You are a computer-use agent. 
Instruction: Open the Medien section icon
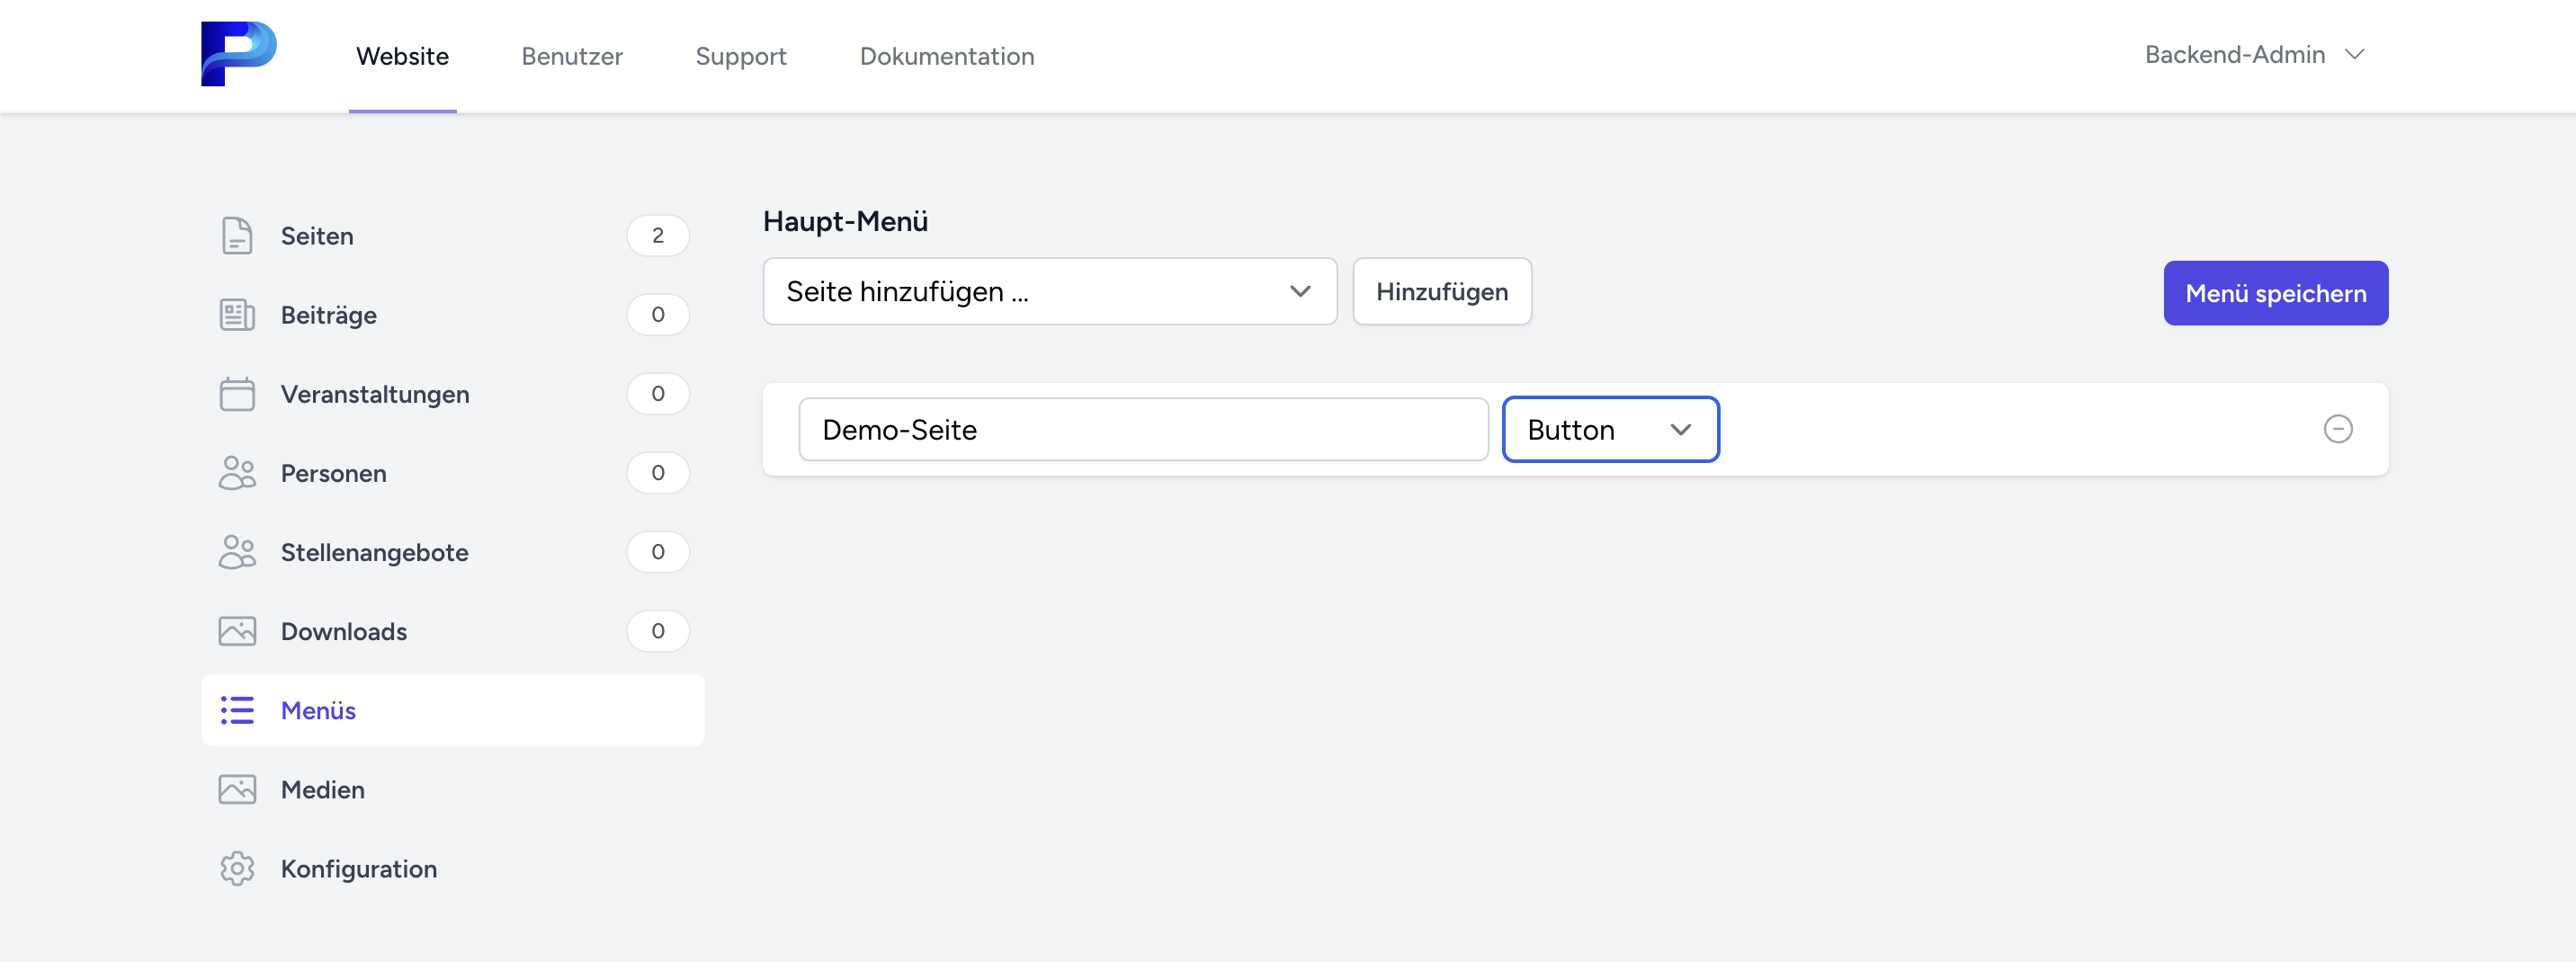pos(237,790)
